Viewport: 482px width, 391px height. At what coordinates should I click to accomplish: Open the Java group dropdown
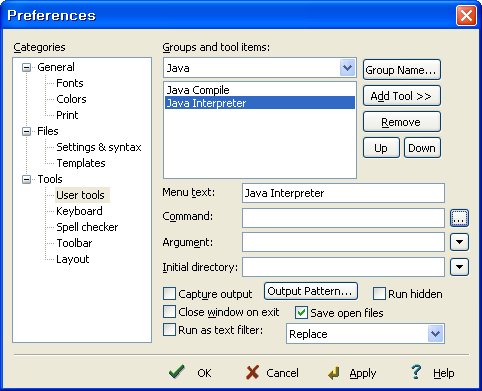click(347, 68)
